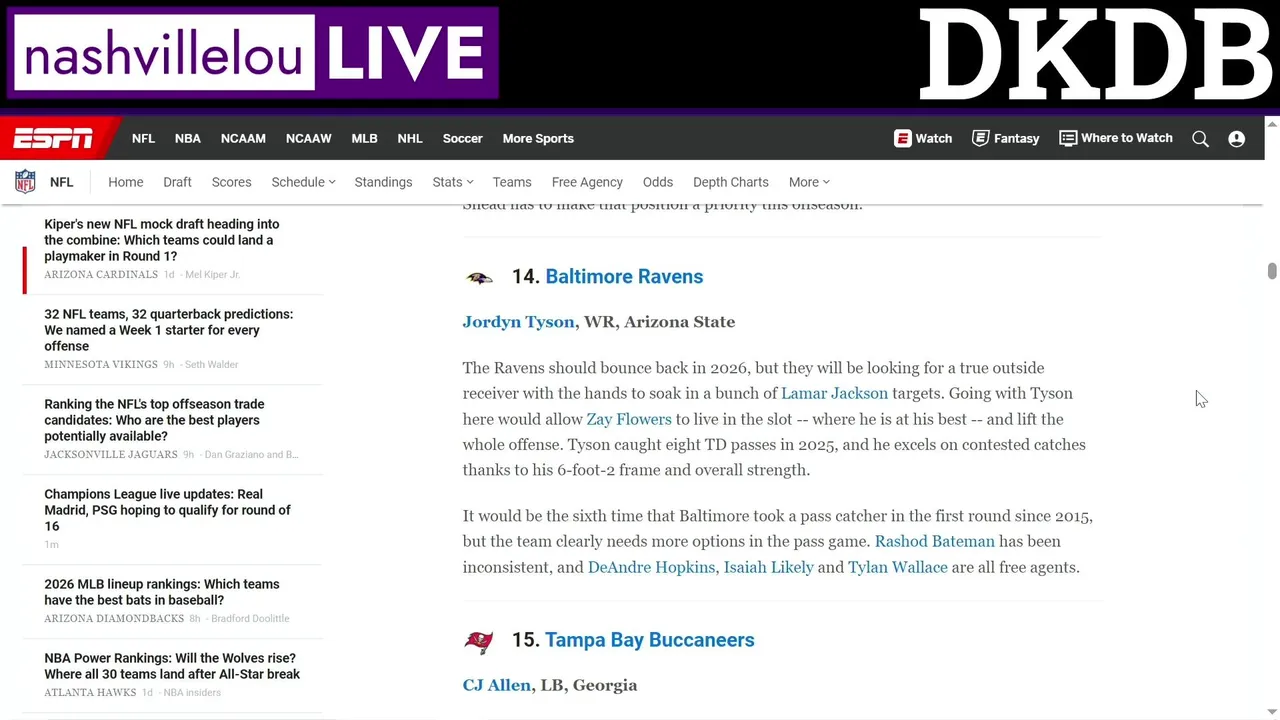Go to the Scores tab
Viewport: 1280px width, 720px height.
(x=231, y=182)
